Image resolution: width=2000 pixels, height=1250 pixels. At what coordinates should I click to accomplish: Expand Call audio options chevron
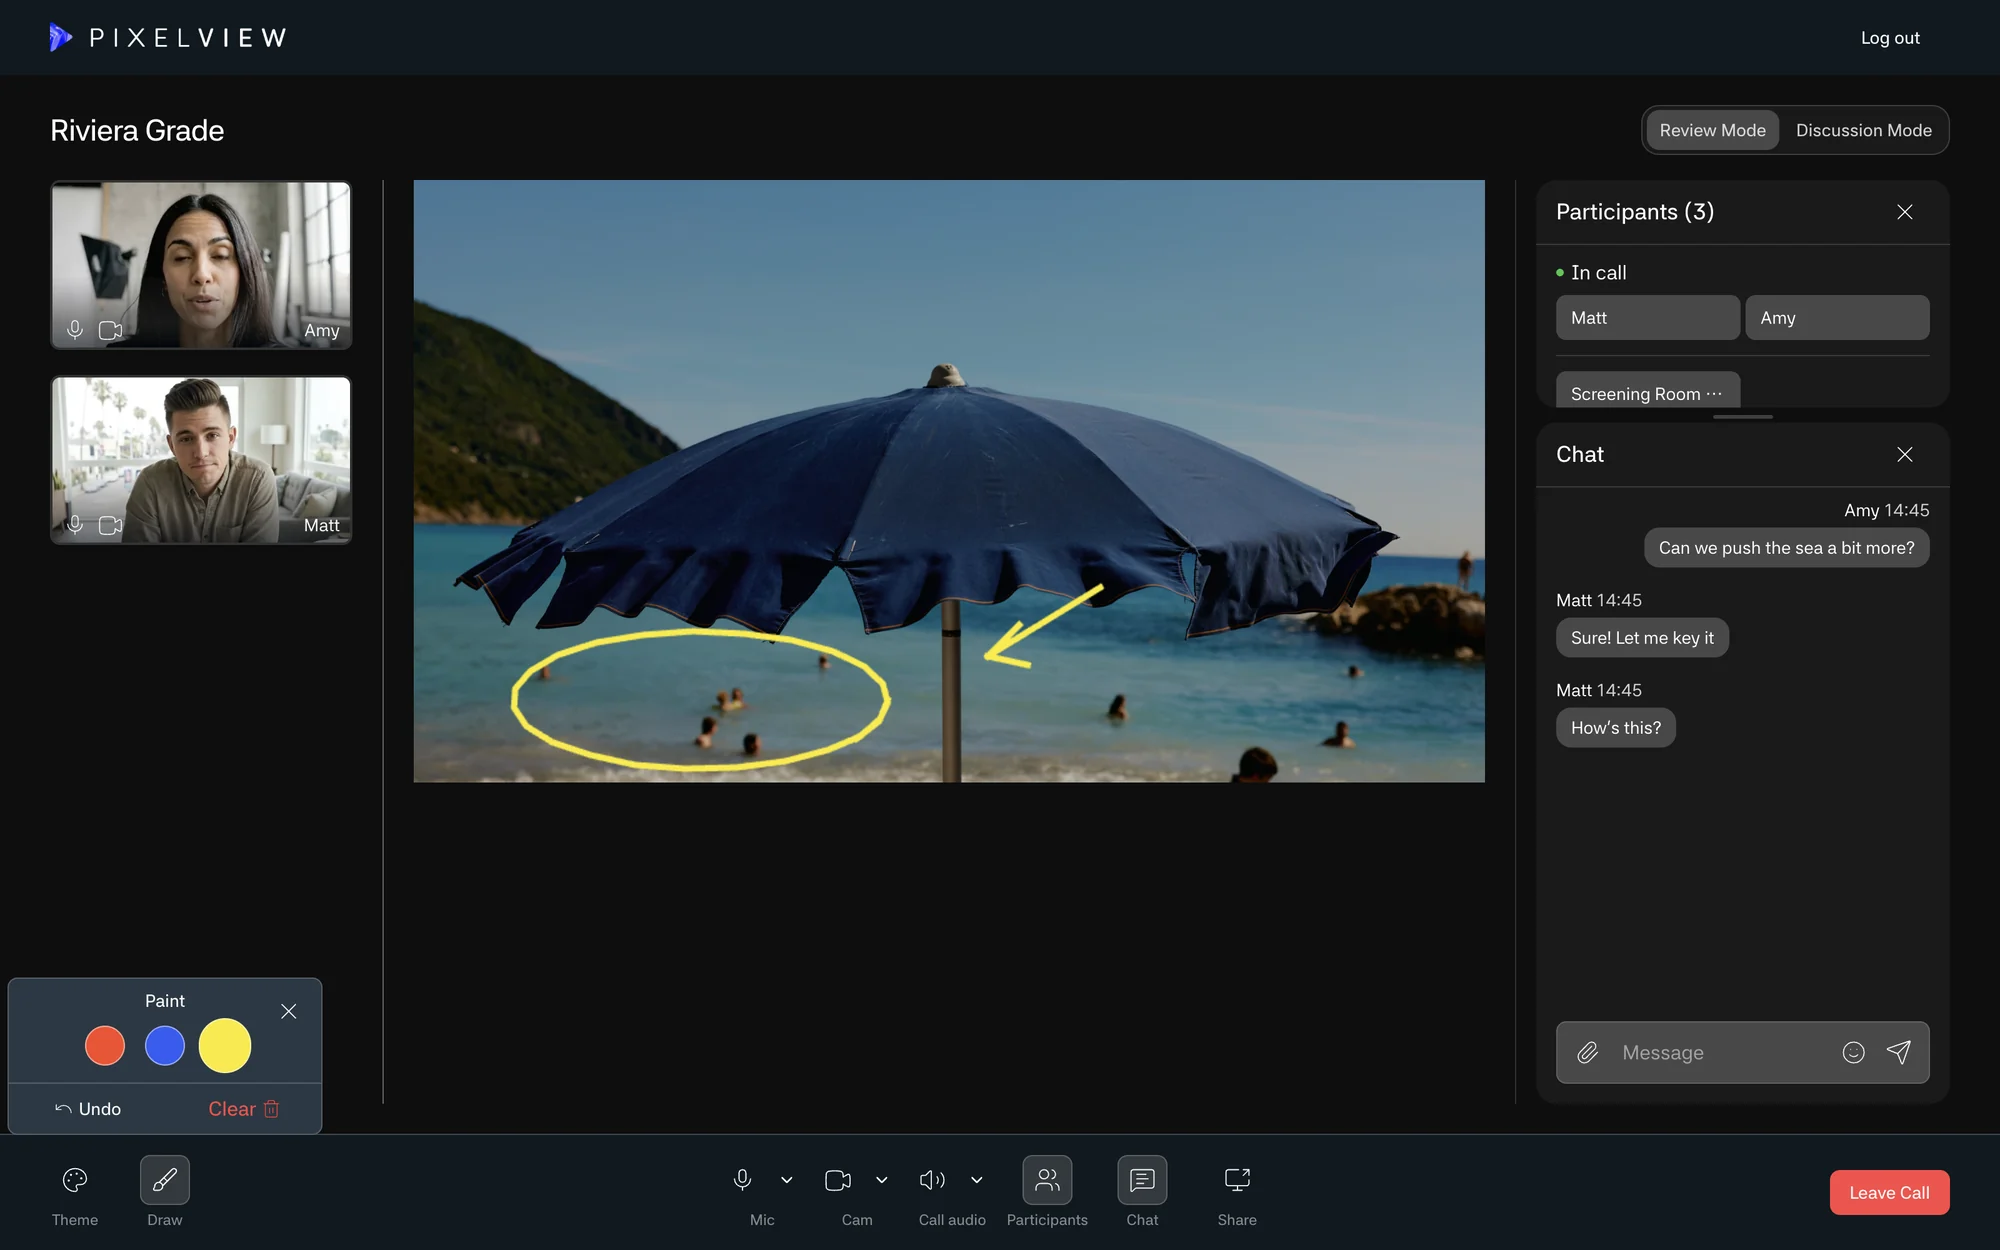click(x=977, y=1180)
